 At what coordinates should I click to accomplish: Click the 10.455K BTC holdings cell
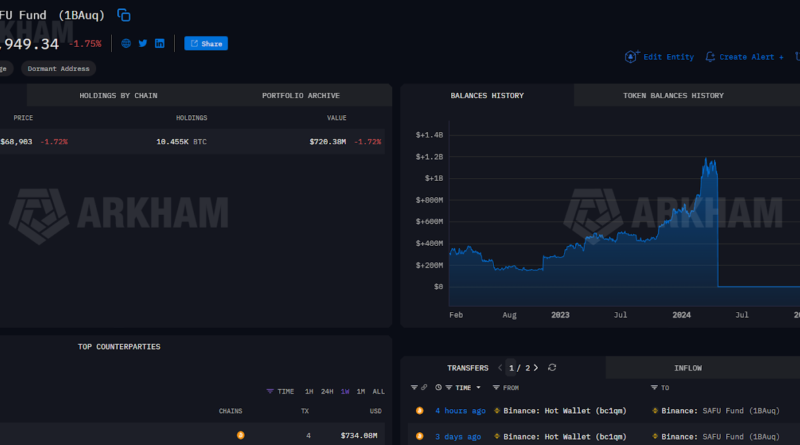point(182,141)
